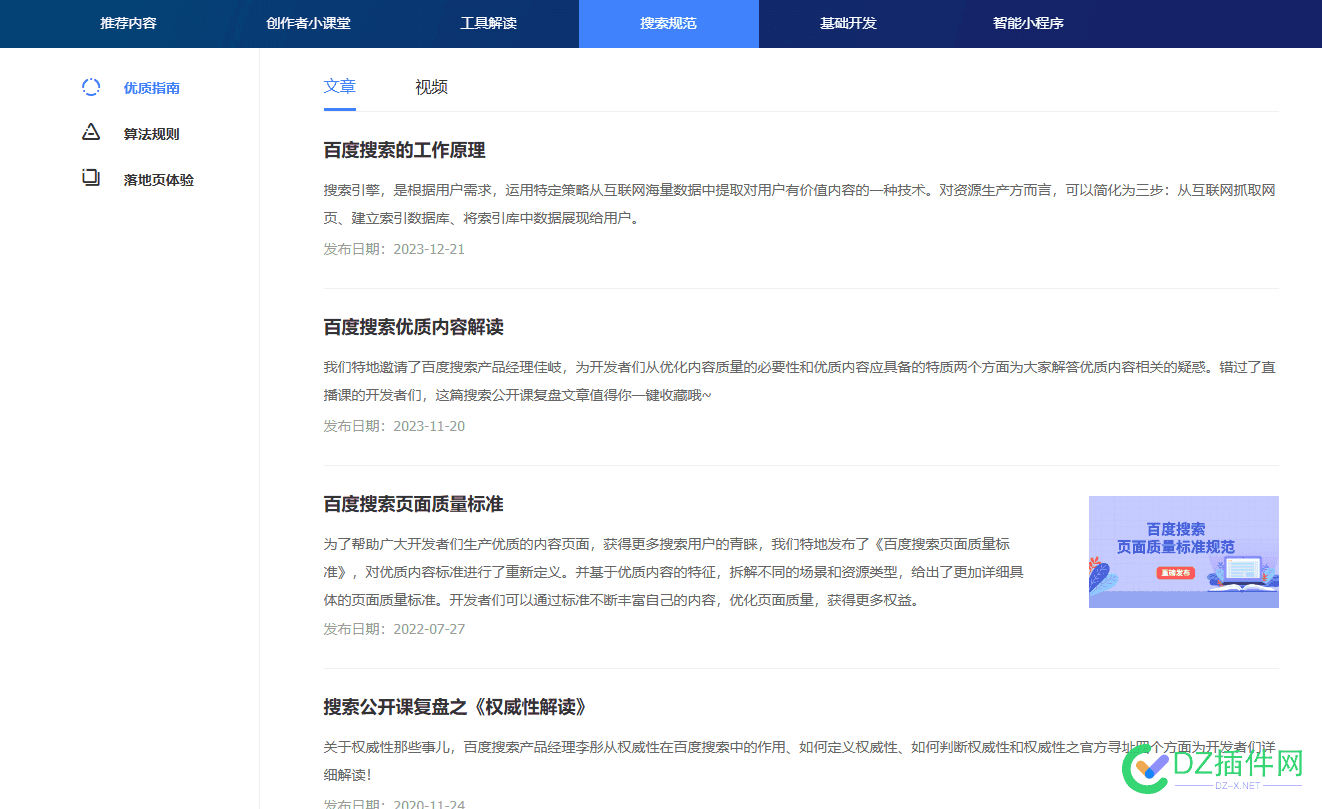The width and height of the screenshot is (1322, 809).
Task: Click the 算法规则 triangle icon
Action: 91,132
